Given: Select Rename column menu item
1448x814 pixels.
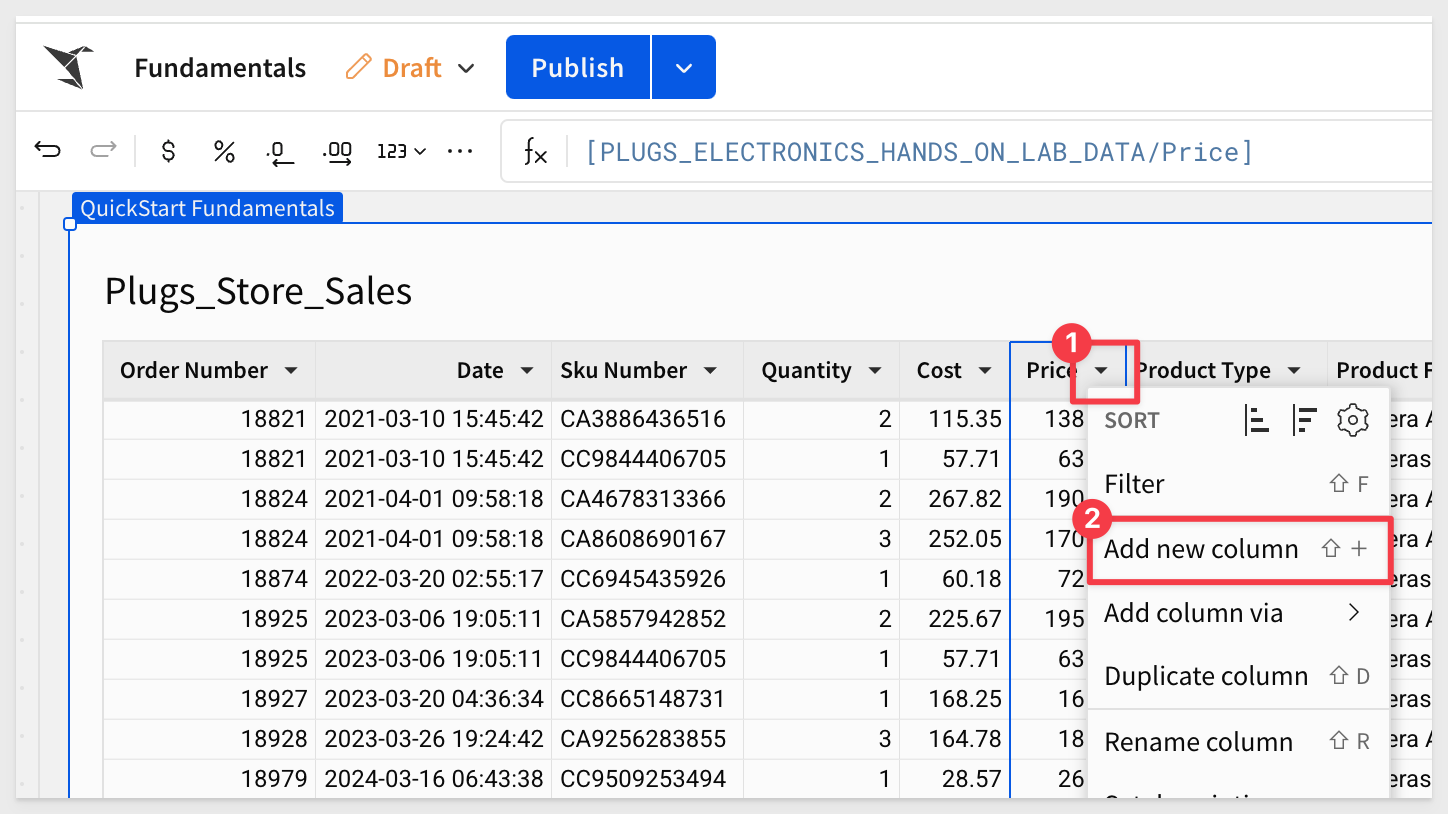Looking at the screenshot, I should tap(1238, 743).
